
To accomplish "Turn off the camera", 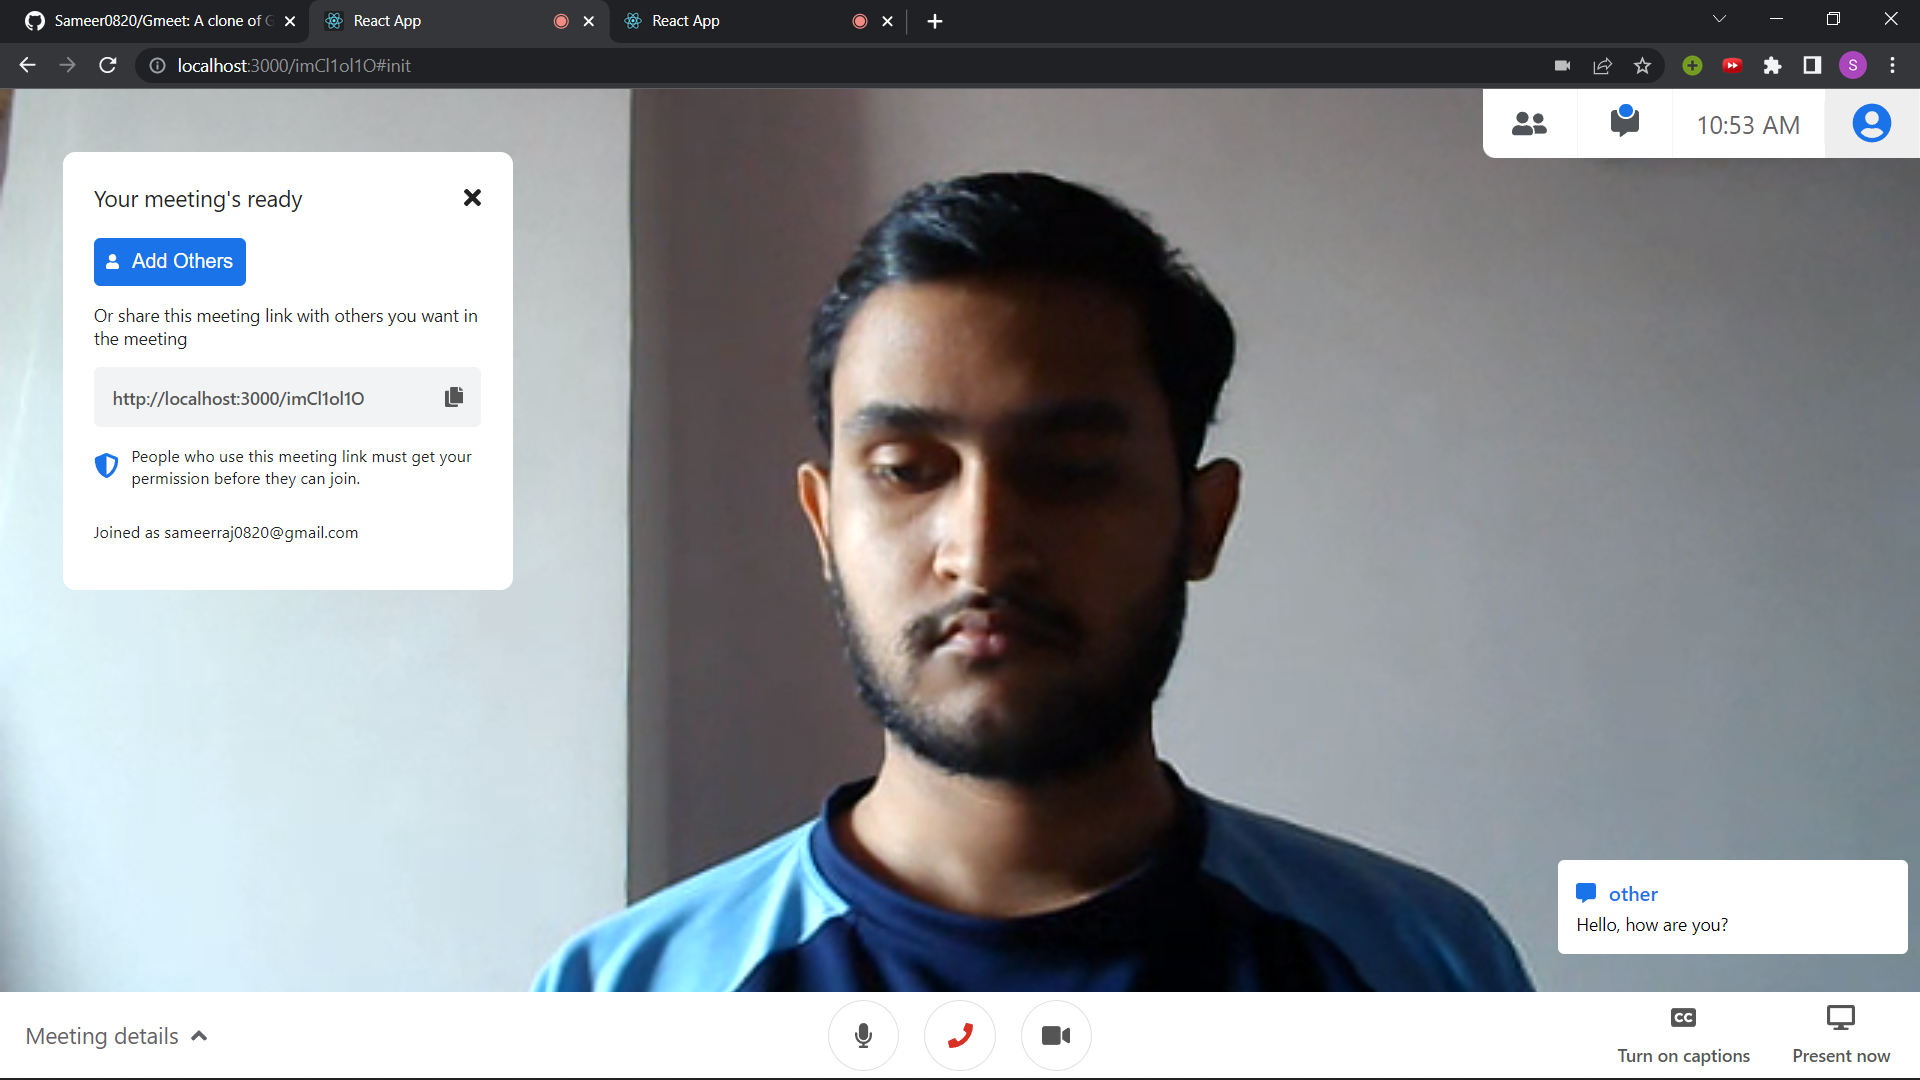I will 1056,1035.
